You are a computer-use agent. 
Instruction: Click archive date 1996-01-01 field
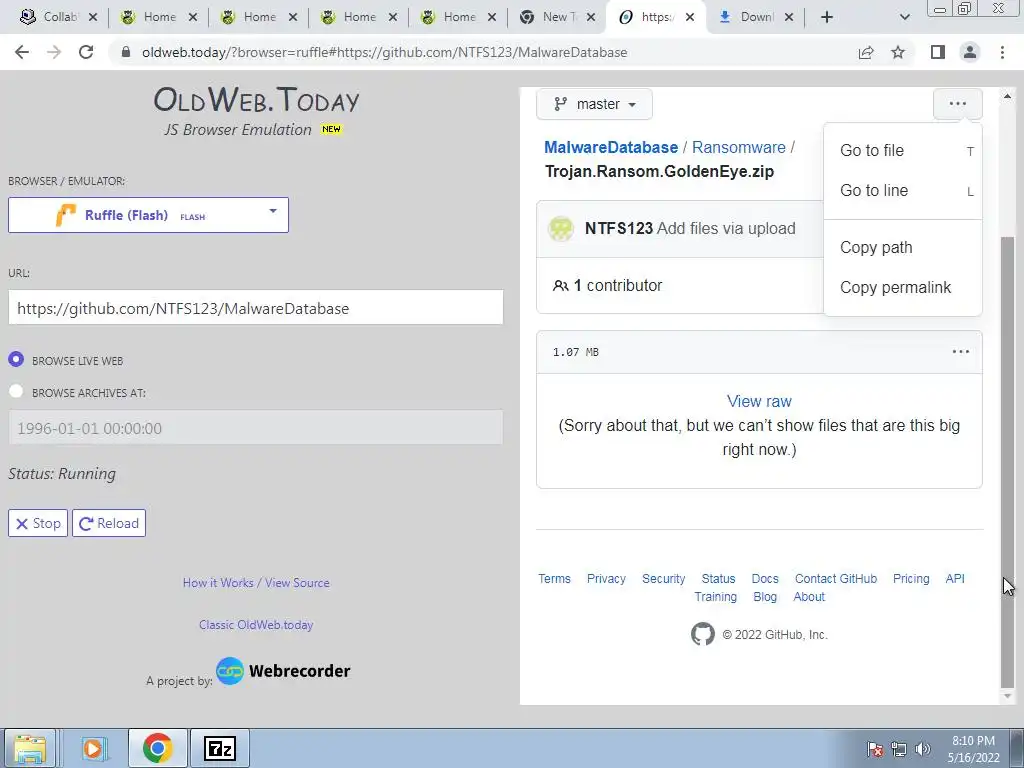click(256, 428)
